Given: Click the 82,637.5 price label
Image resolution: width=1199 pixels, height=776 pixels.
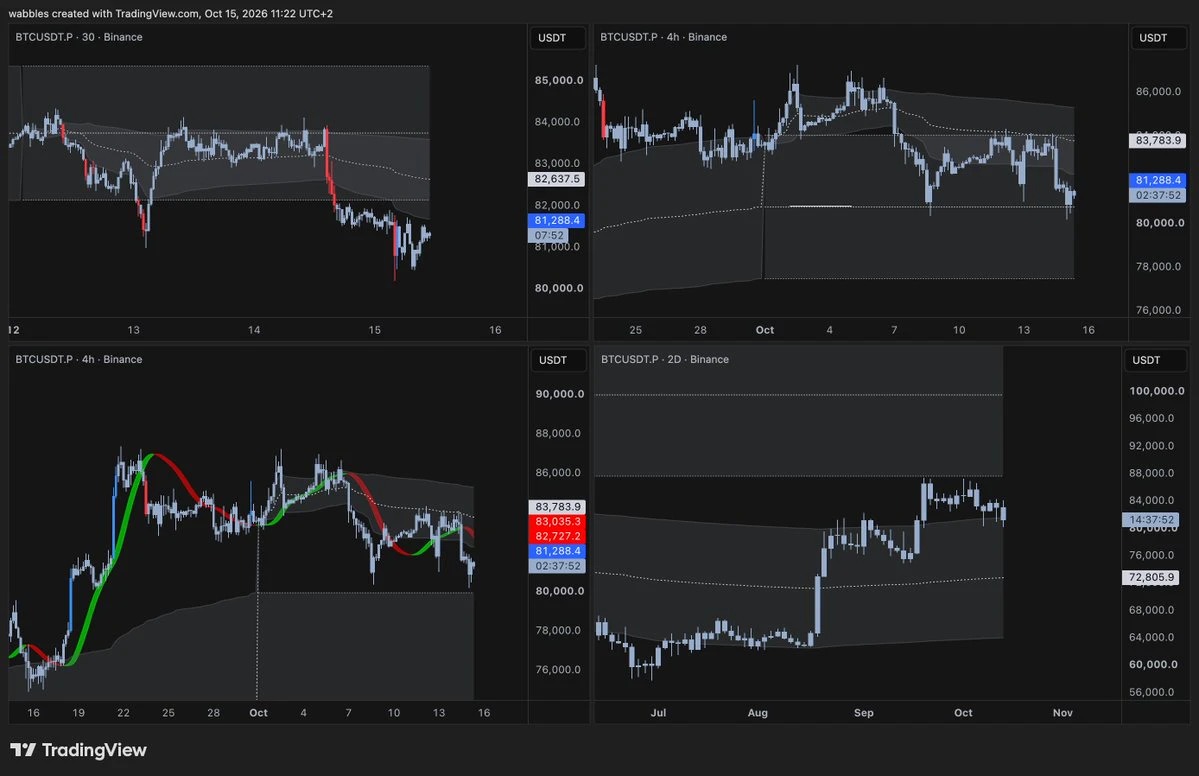Looking at the screenshot, I should click(557, 179).
